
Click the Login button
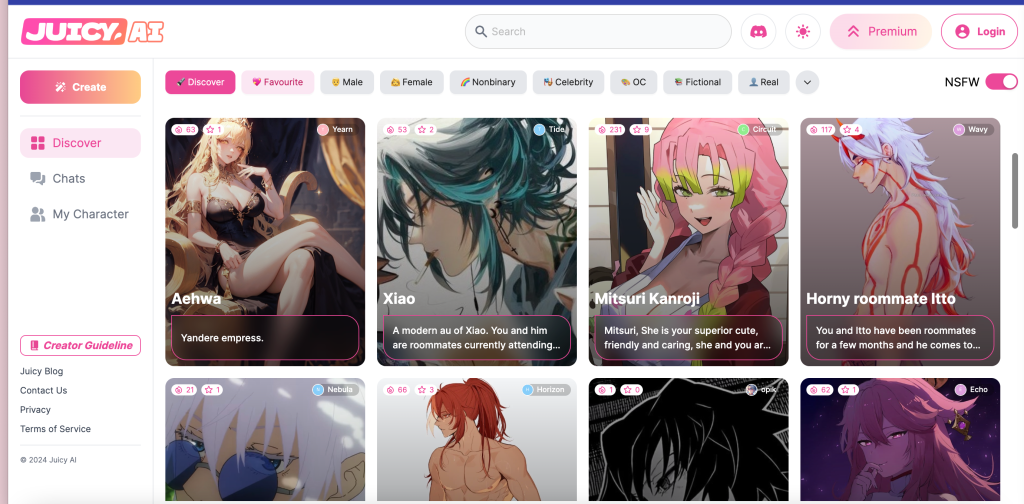pyautogui.click(x=979, y=32)
